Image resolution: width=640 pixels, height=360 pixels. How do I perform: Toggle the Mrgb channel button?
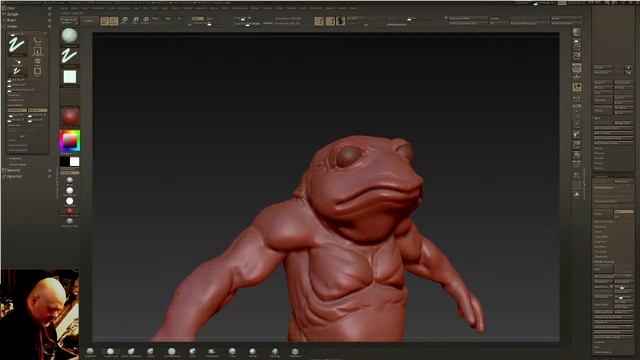point(156,18)
